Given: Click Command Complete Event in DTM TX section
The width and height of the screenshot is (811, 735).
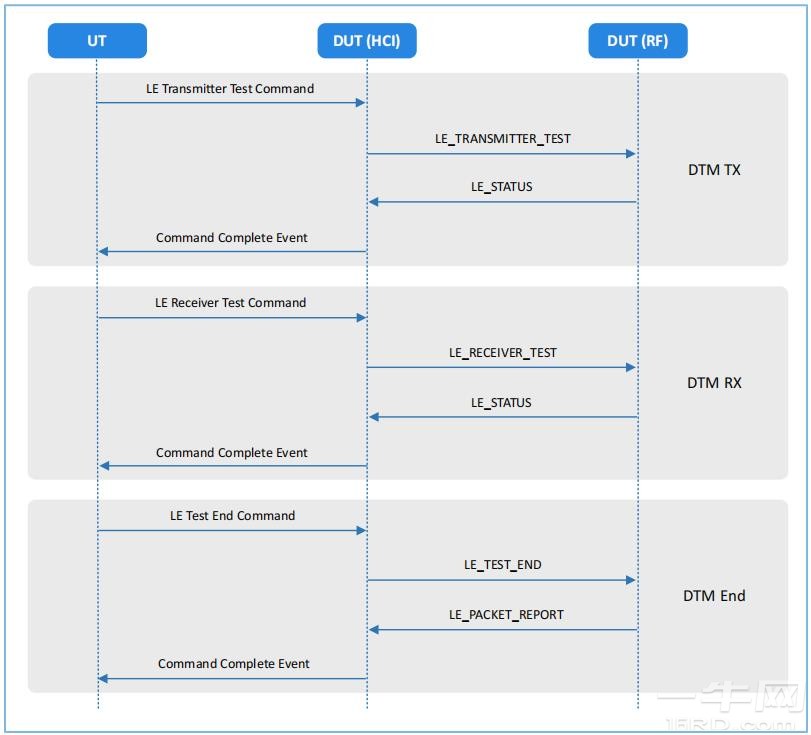Looking at the screenshot, I should click(x=232, y=238).
